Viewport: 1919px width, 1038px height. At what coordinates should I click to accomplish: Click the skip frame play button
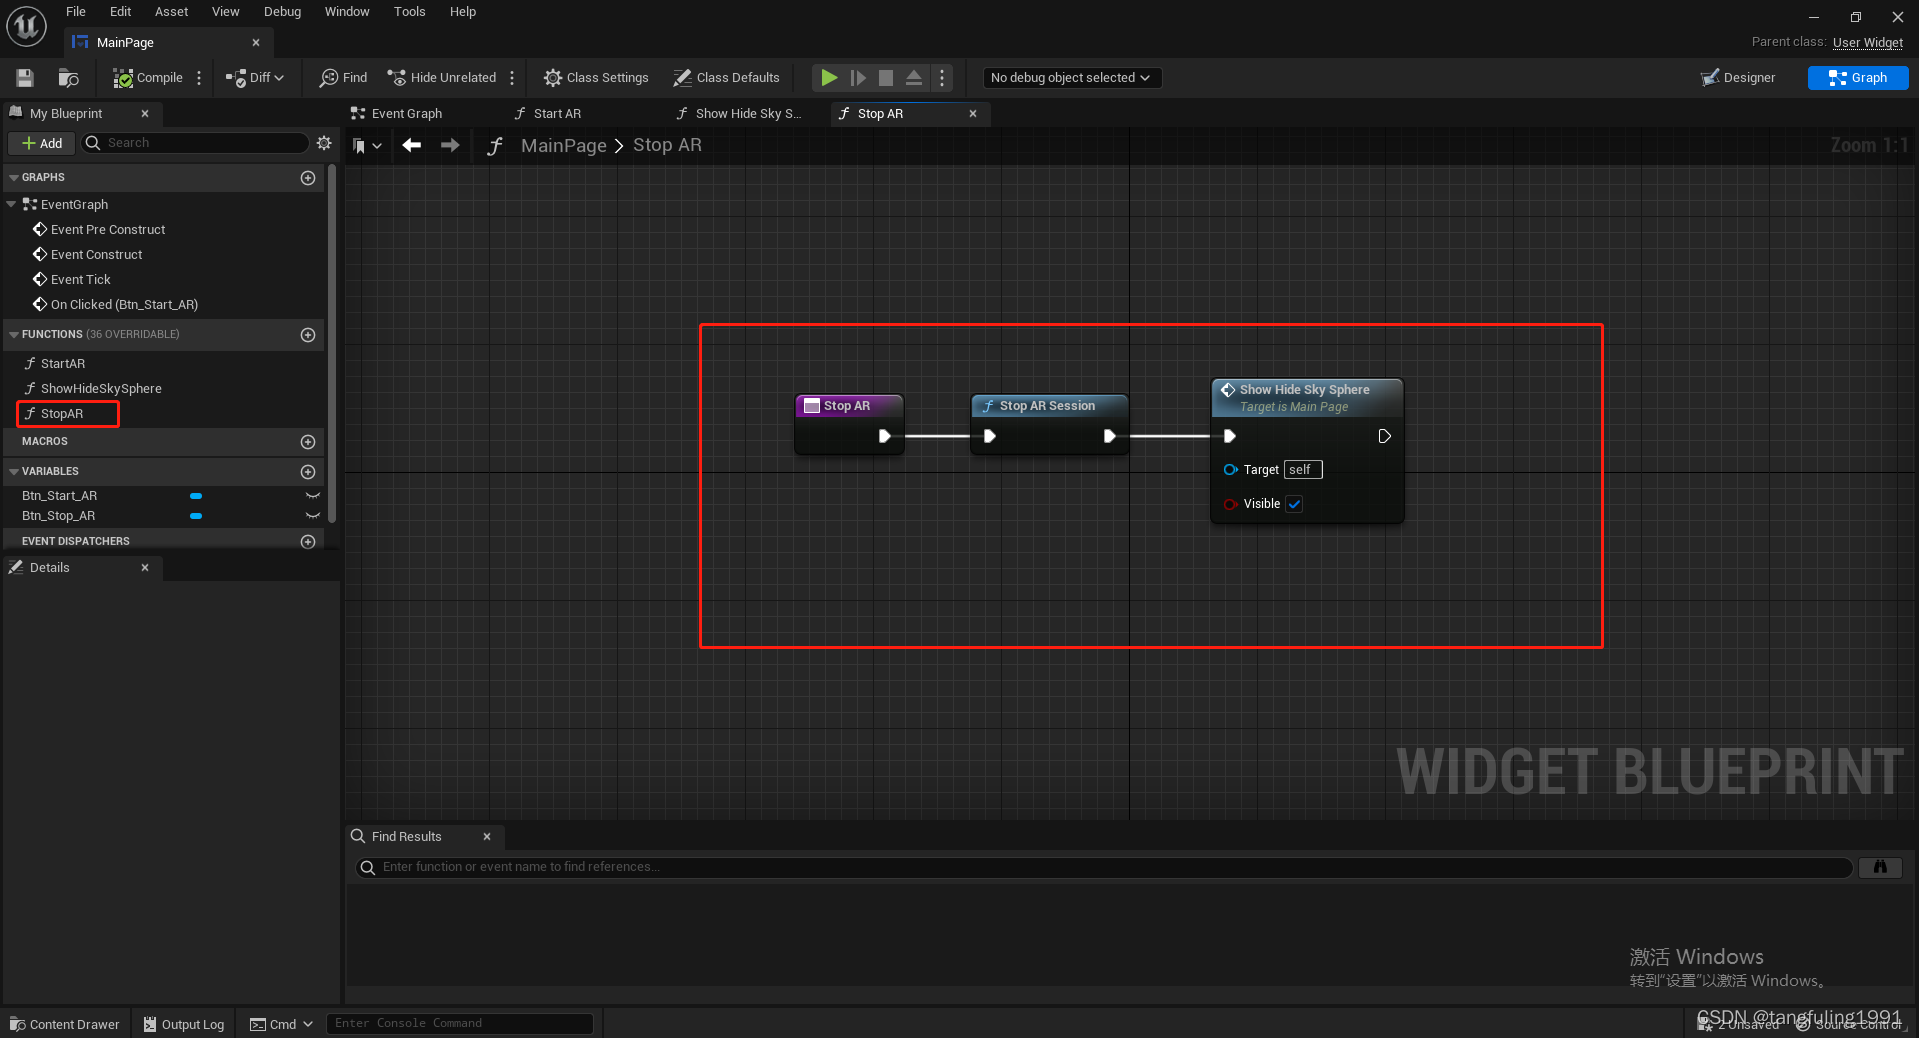[x=858, y=78]
